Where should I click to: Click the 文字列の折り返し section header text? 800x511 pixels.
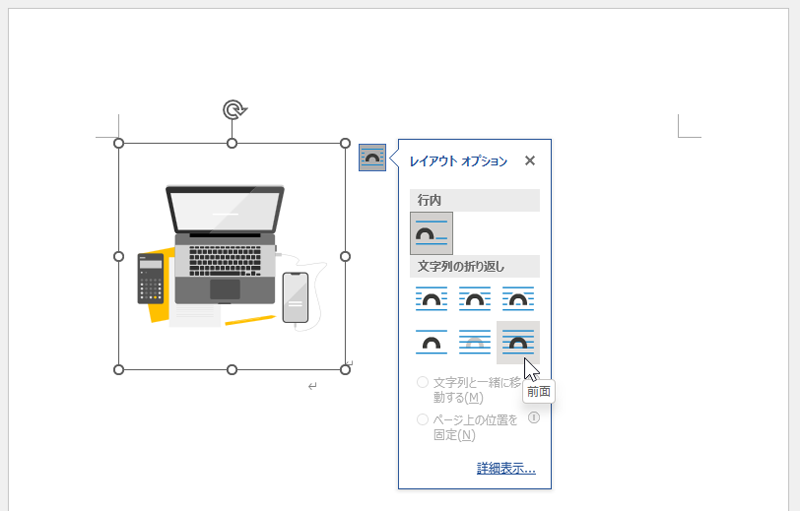point(461,266)
